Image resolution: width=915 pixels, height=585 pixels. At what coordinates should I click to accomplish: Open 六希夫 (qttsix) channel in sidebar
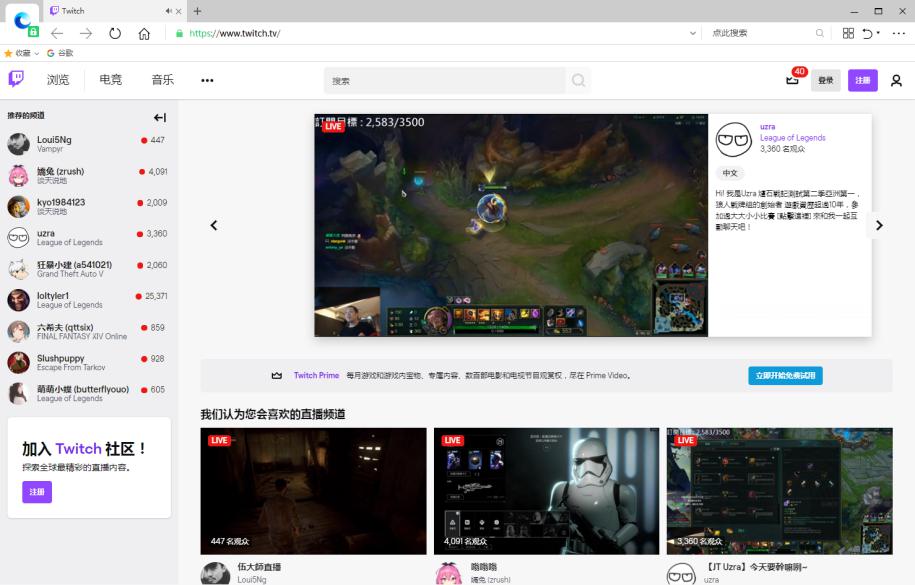coord(88,331)
